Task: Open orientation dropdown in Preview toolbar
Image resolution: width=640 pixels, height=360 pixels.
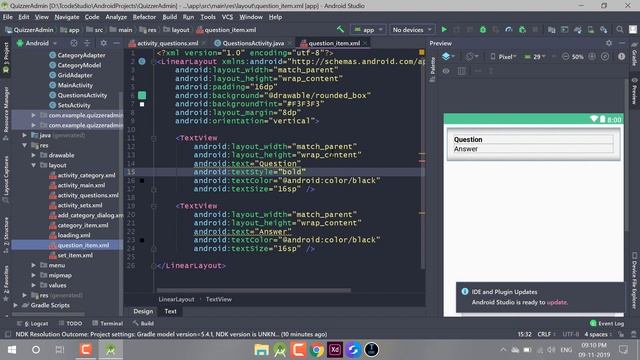Action: tap(472, 57)
